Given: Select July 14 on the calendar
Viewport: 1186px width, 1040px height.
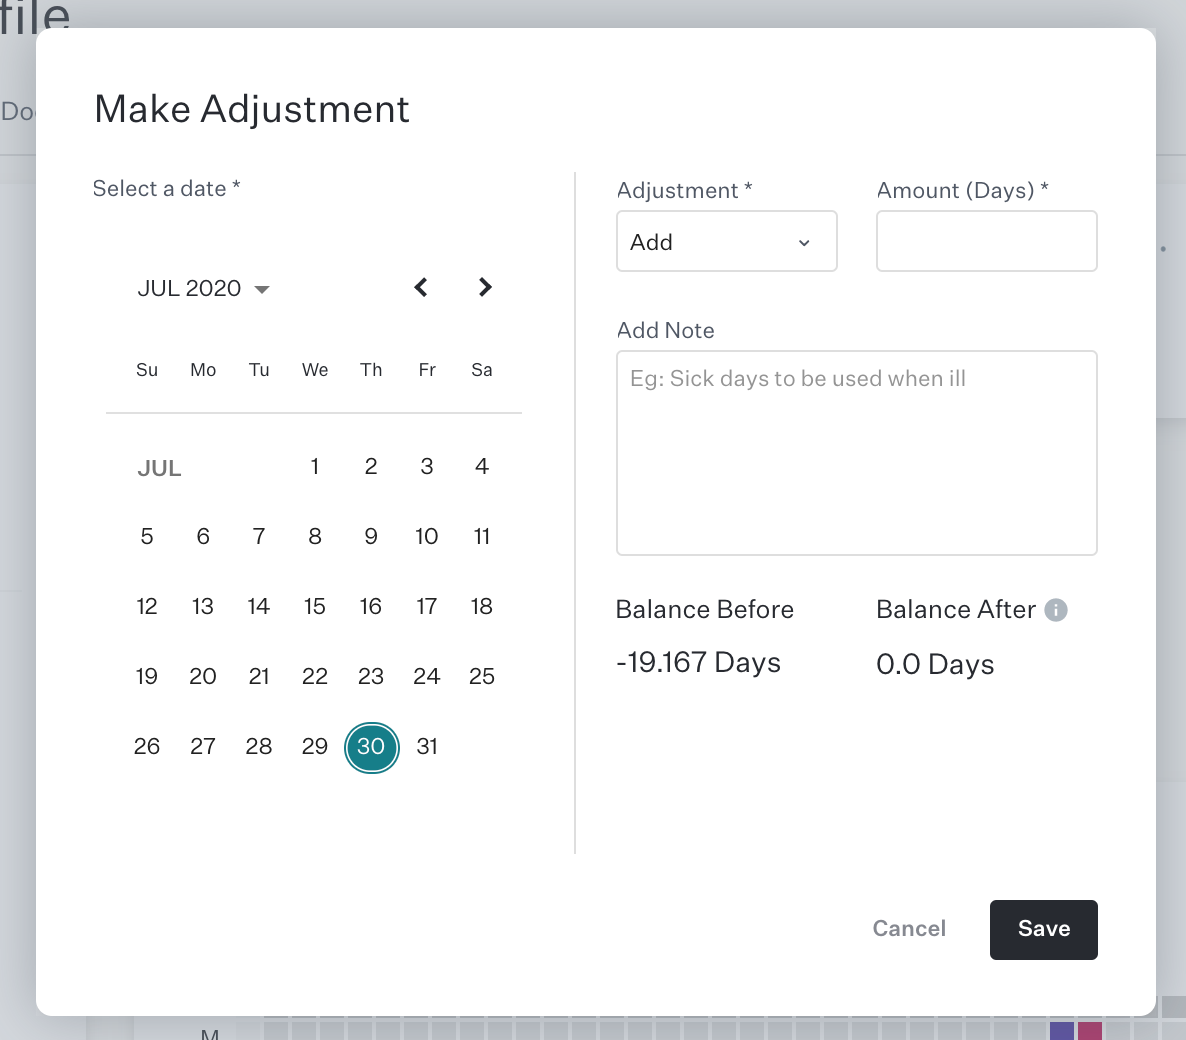Looking at the screenshot, I should 259,607.
